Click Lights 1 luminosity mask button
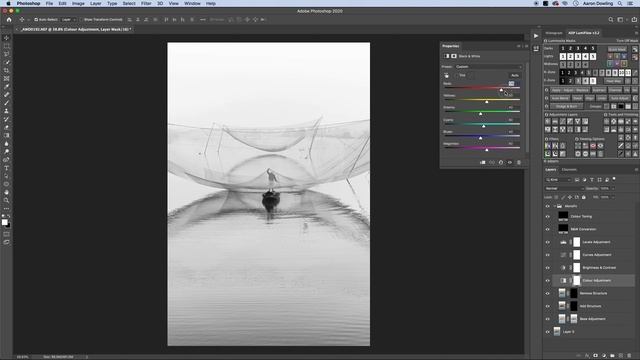Image resolution: width=640 pixels, height=360 pixels. tap(563, 56)
